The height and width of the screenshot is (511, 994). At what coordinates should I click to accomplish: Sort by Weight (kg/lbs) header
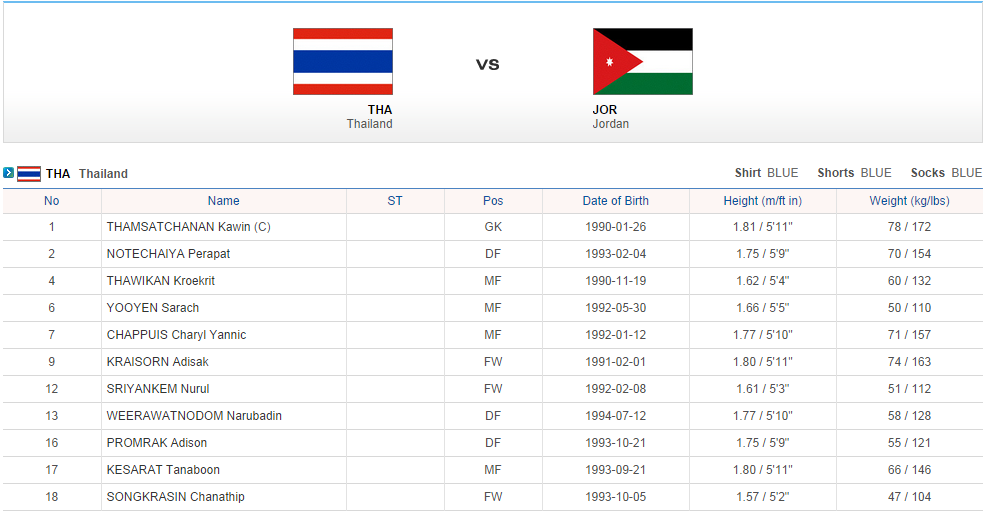pyautogui.click(x=909, y=201)
